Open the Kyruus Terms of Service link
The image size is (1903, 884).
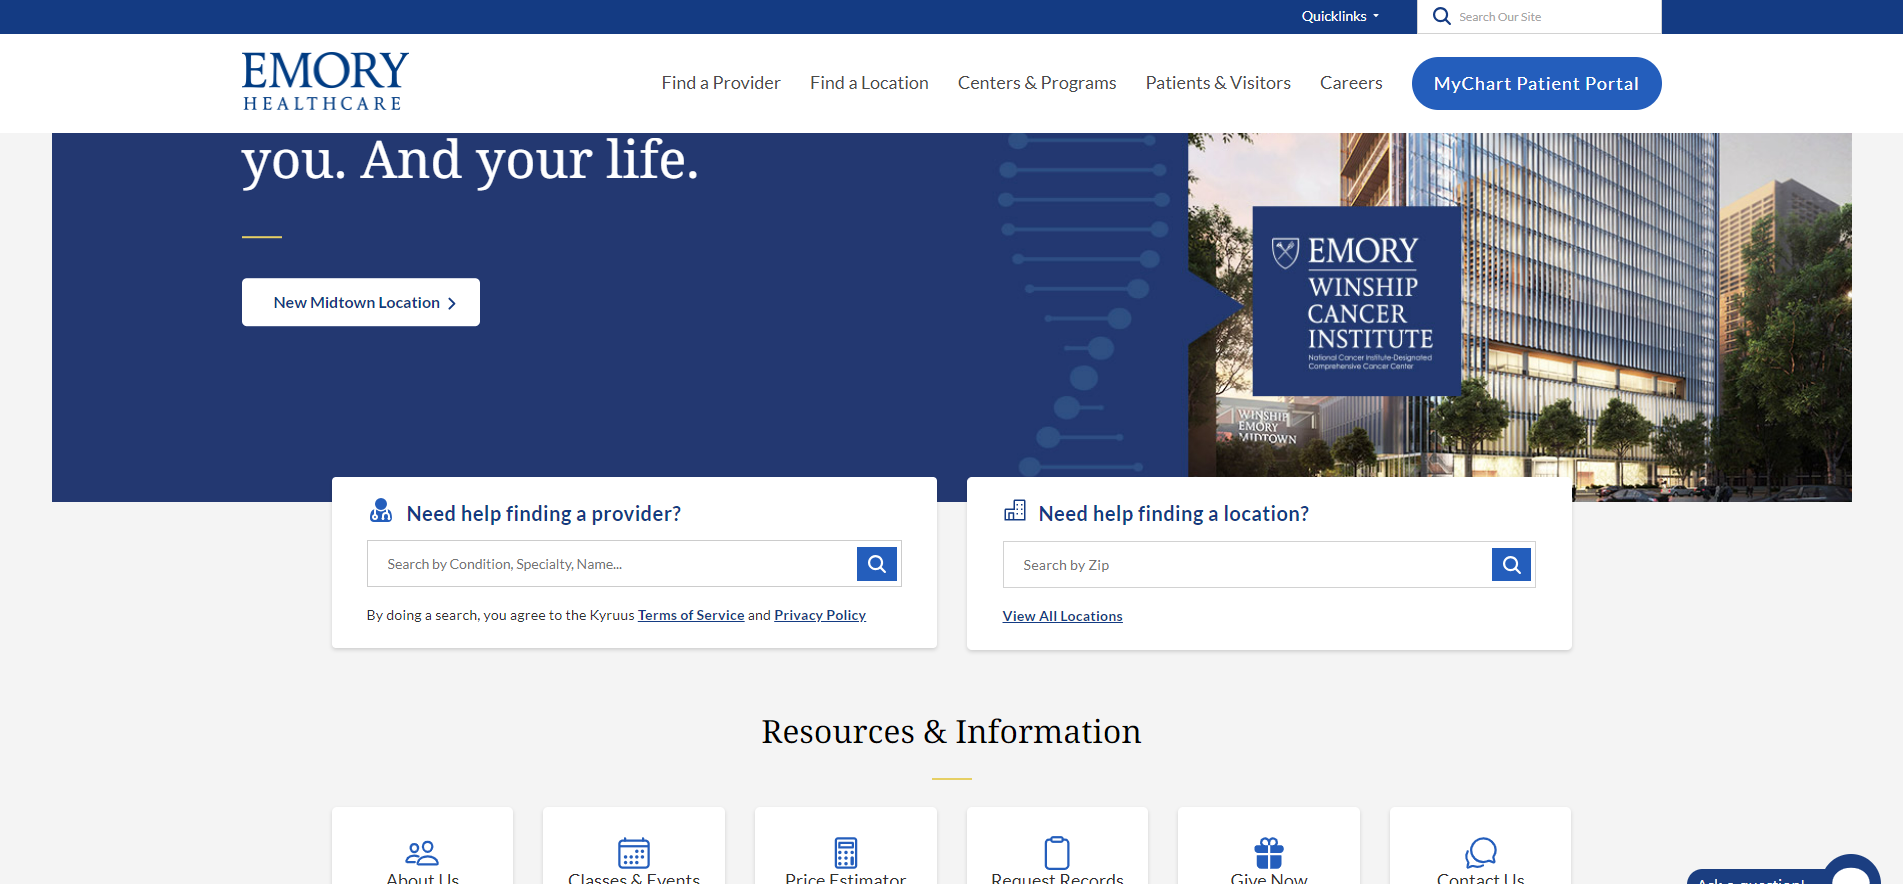tap(690, 615)
